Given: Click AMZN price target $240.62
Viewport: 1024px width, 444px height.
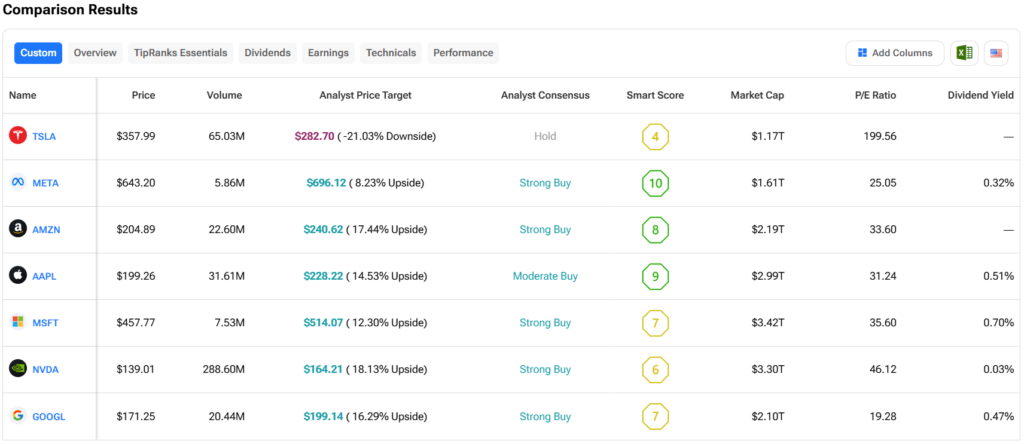Looking at the screenshot, I should pyautogui.click(x=323, y=230).
